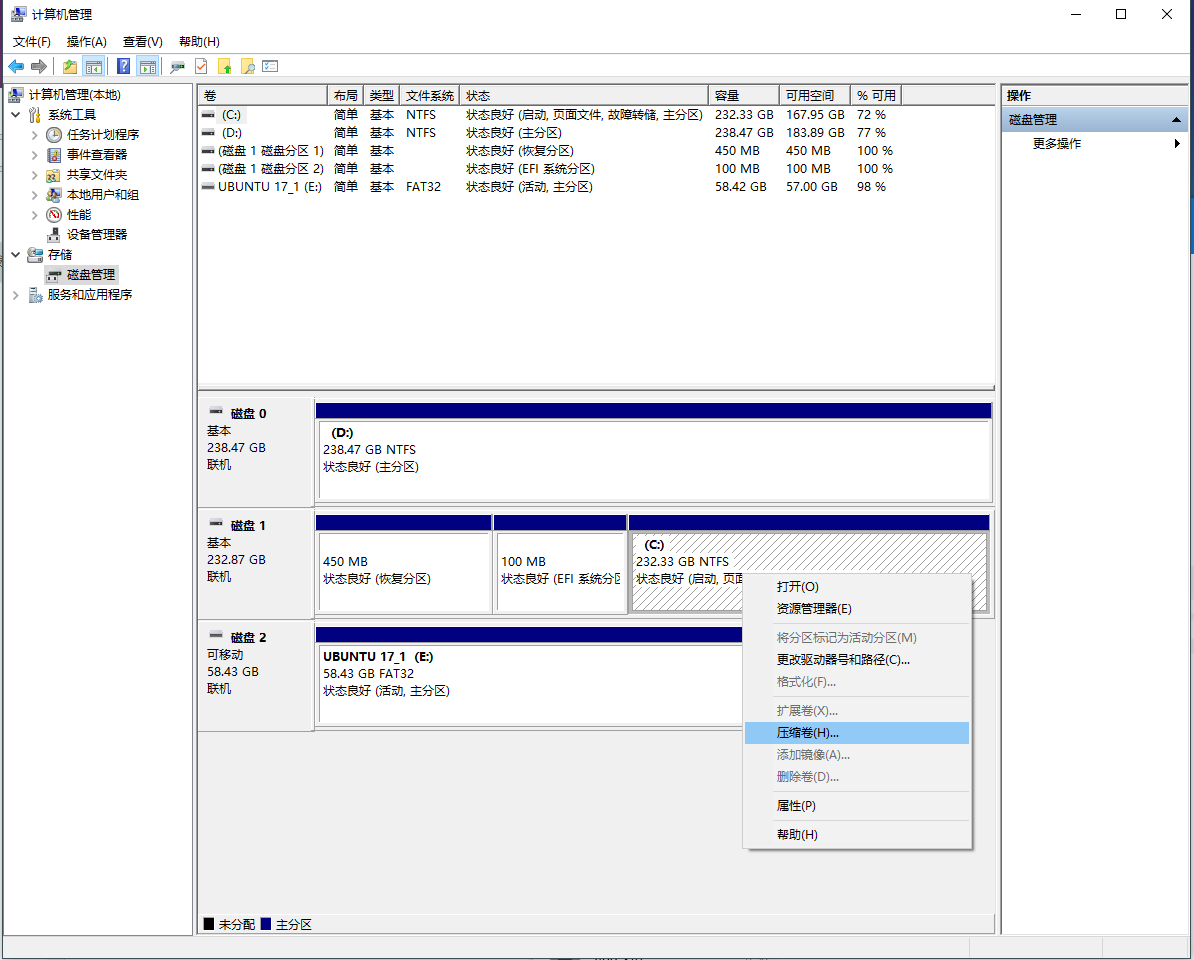Click the blue question mark Help icon
Viewport: 1194px width, 960px height.
point(123,67)
